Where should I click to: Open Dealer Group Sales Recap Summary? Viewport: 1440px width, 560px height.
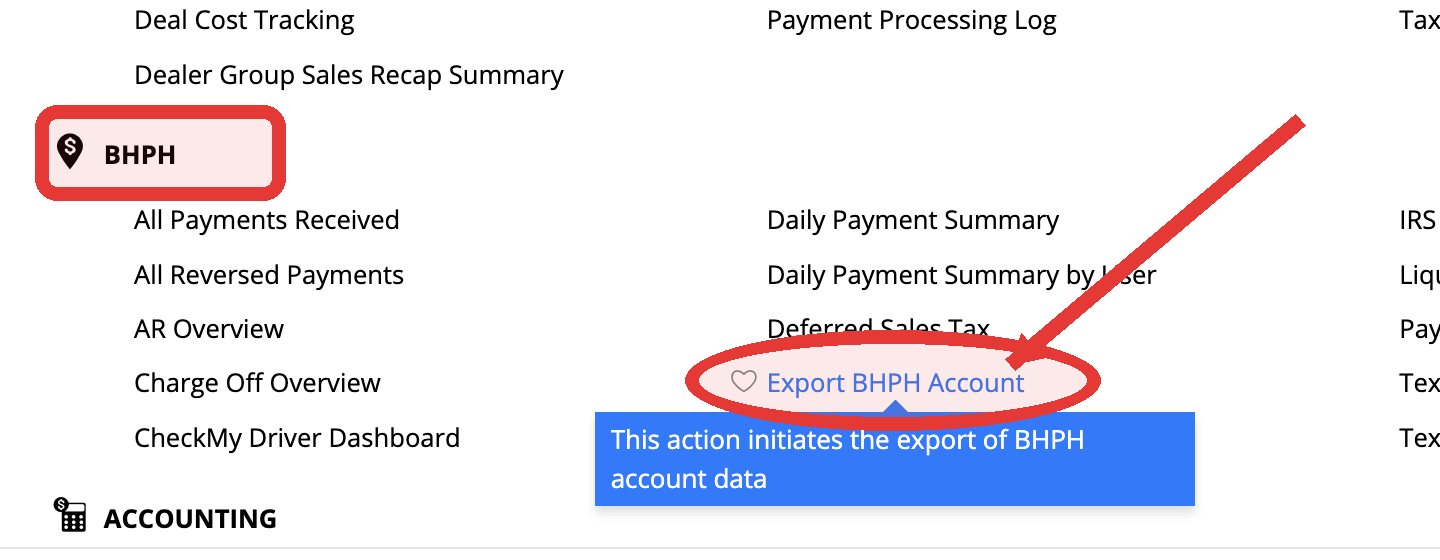click(349, 76)
